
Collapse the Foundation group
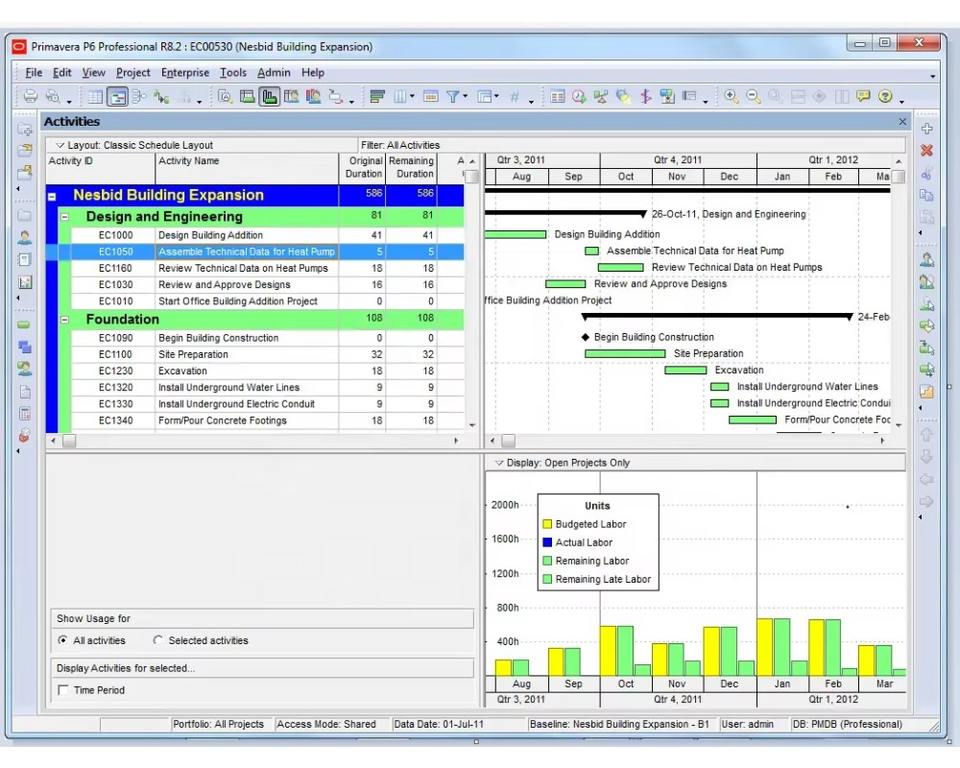[x=64, y=320]
